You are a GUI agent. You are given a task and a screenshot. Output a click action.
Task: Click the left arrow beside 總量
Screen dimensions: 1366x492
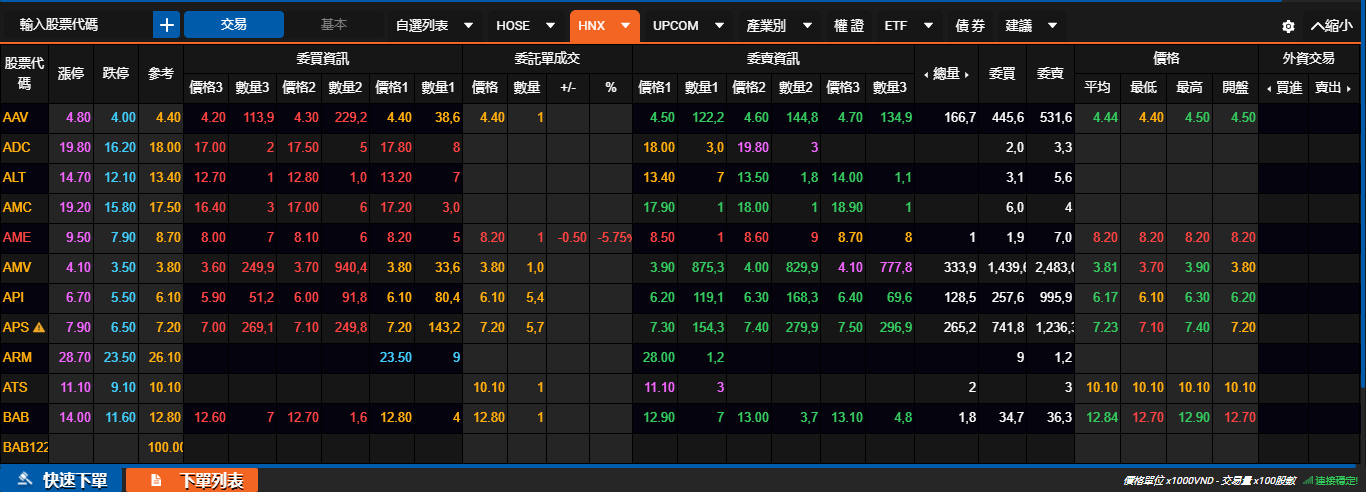(x=925, y=73)
